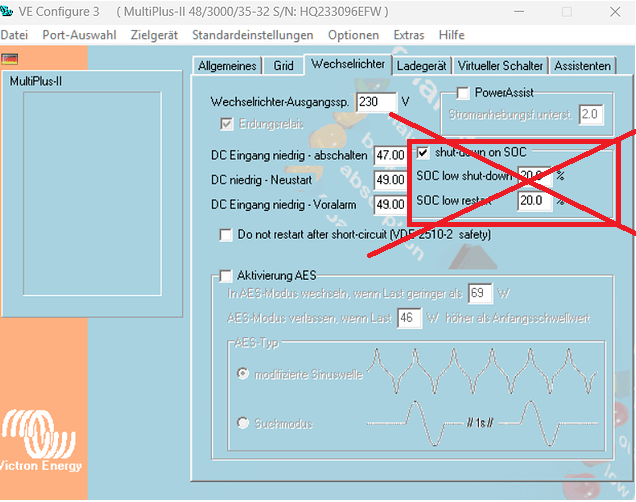Enable the PowerAssist checkbox
The image size is (636, 502).
[463, 93]
